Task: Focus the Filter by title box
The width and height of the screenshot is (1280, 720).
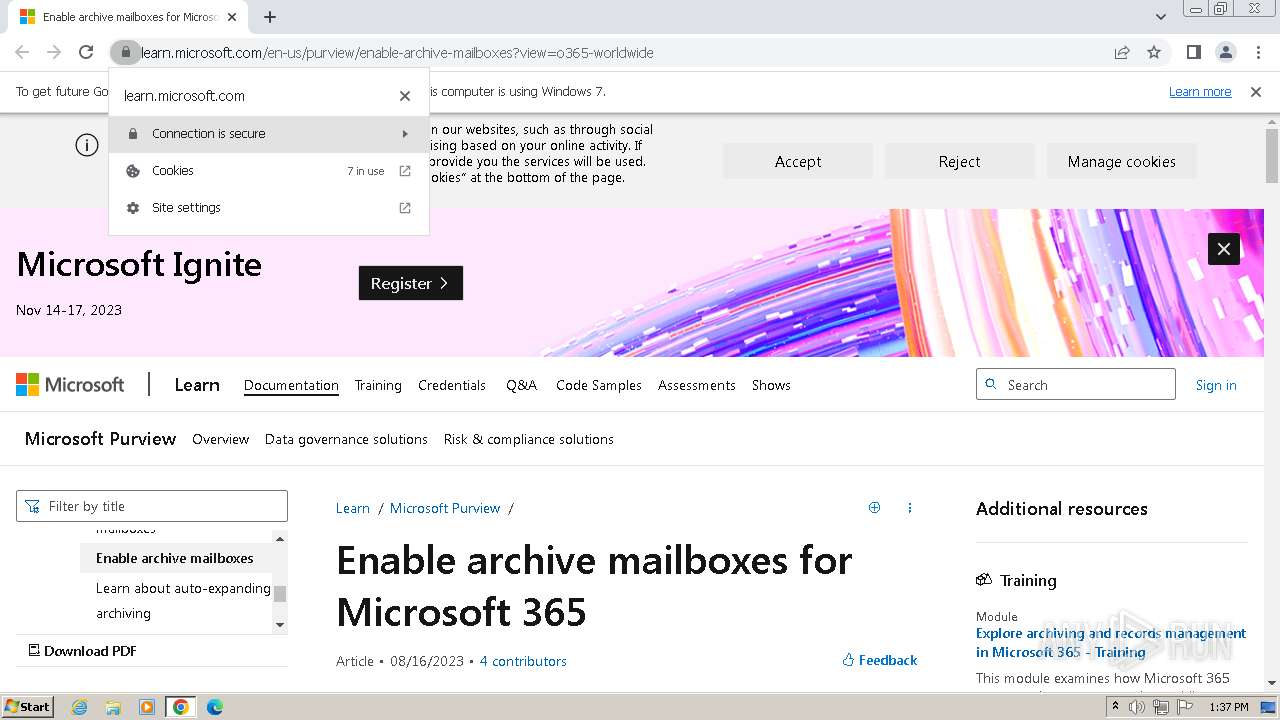Action: click(152, 506)
